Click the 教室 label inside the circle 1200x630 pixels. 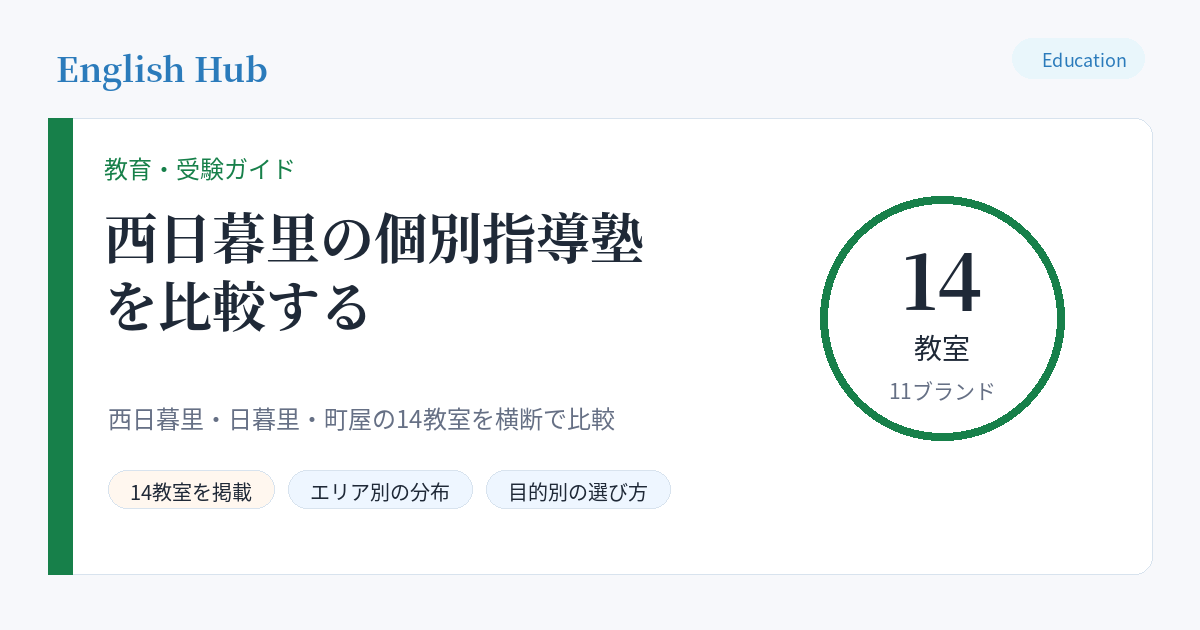pyautogui.click(x=942, y=348)
